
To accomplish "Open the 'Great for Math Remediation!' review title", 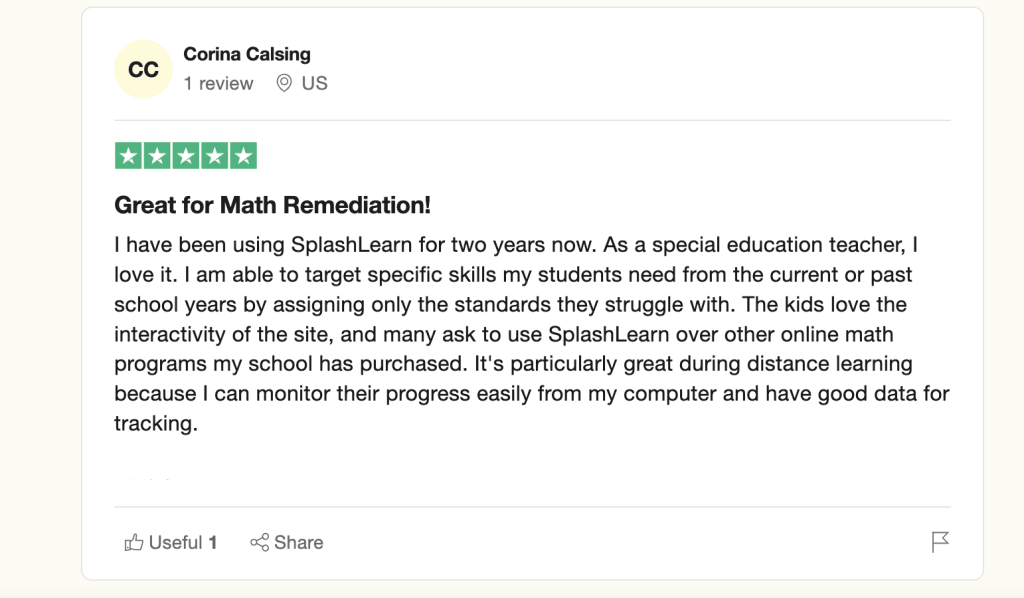I will [x=272, y=206].
